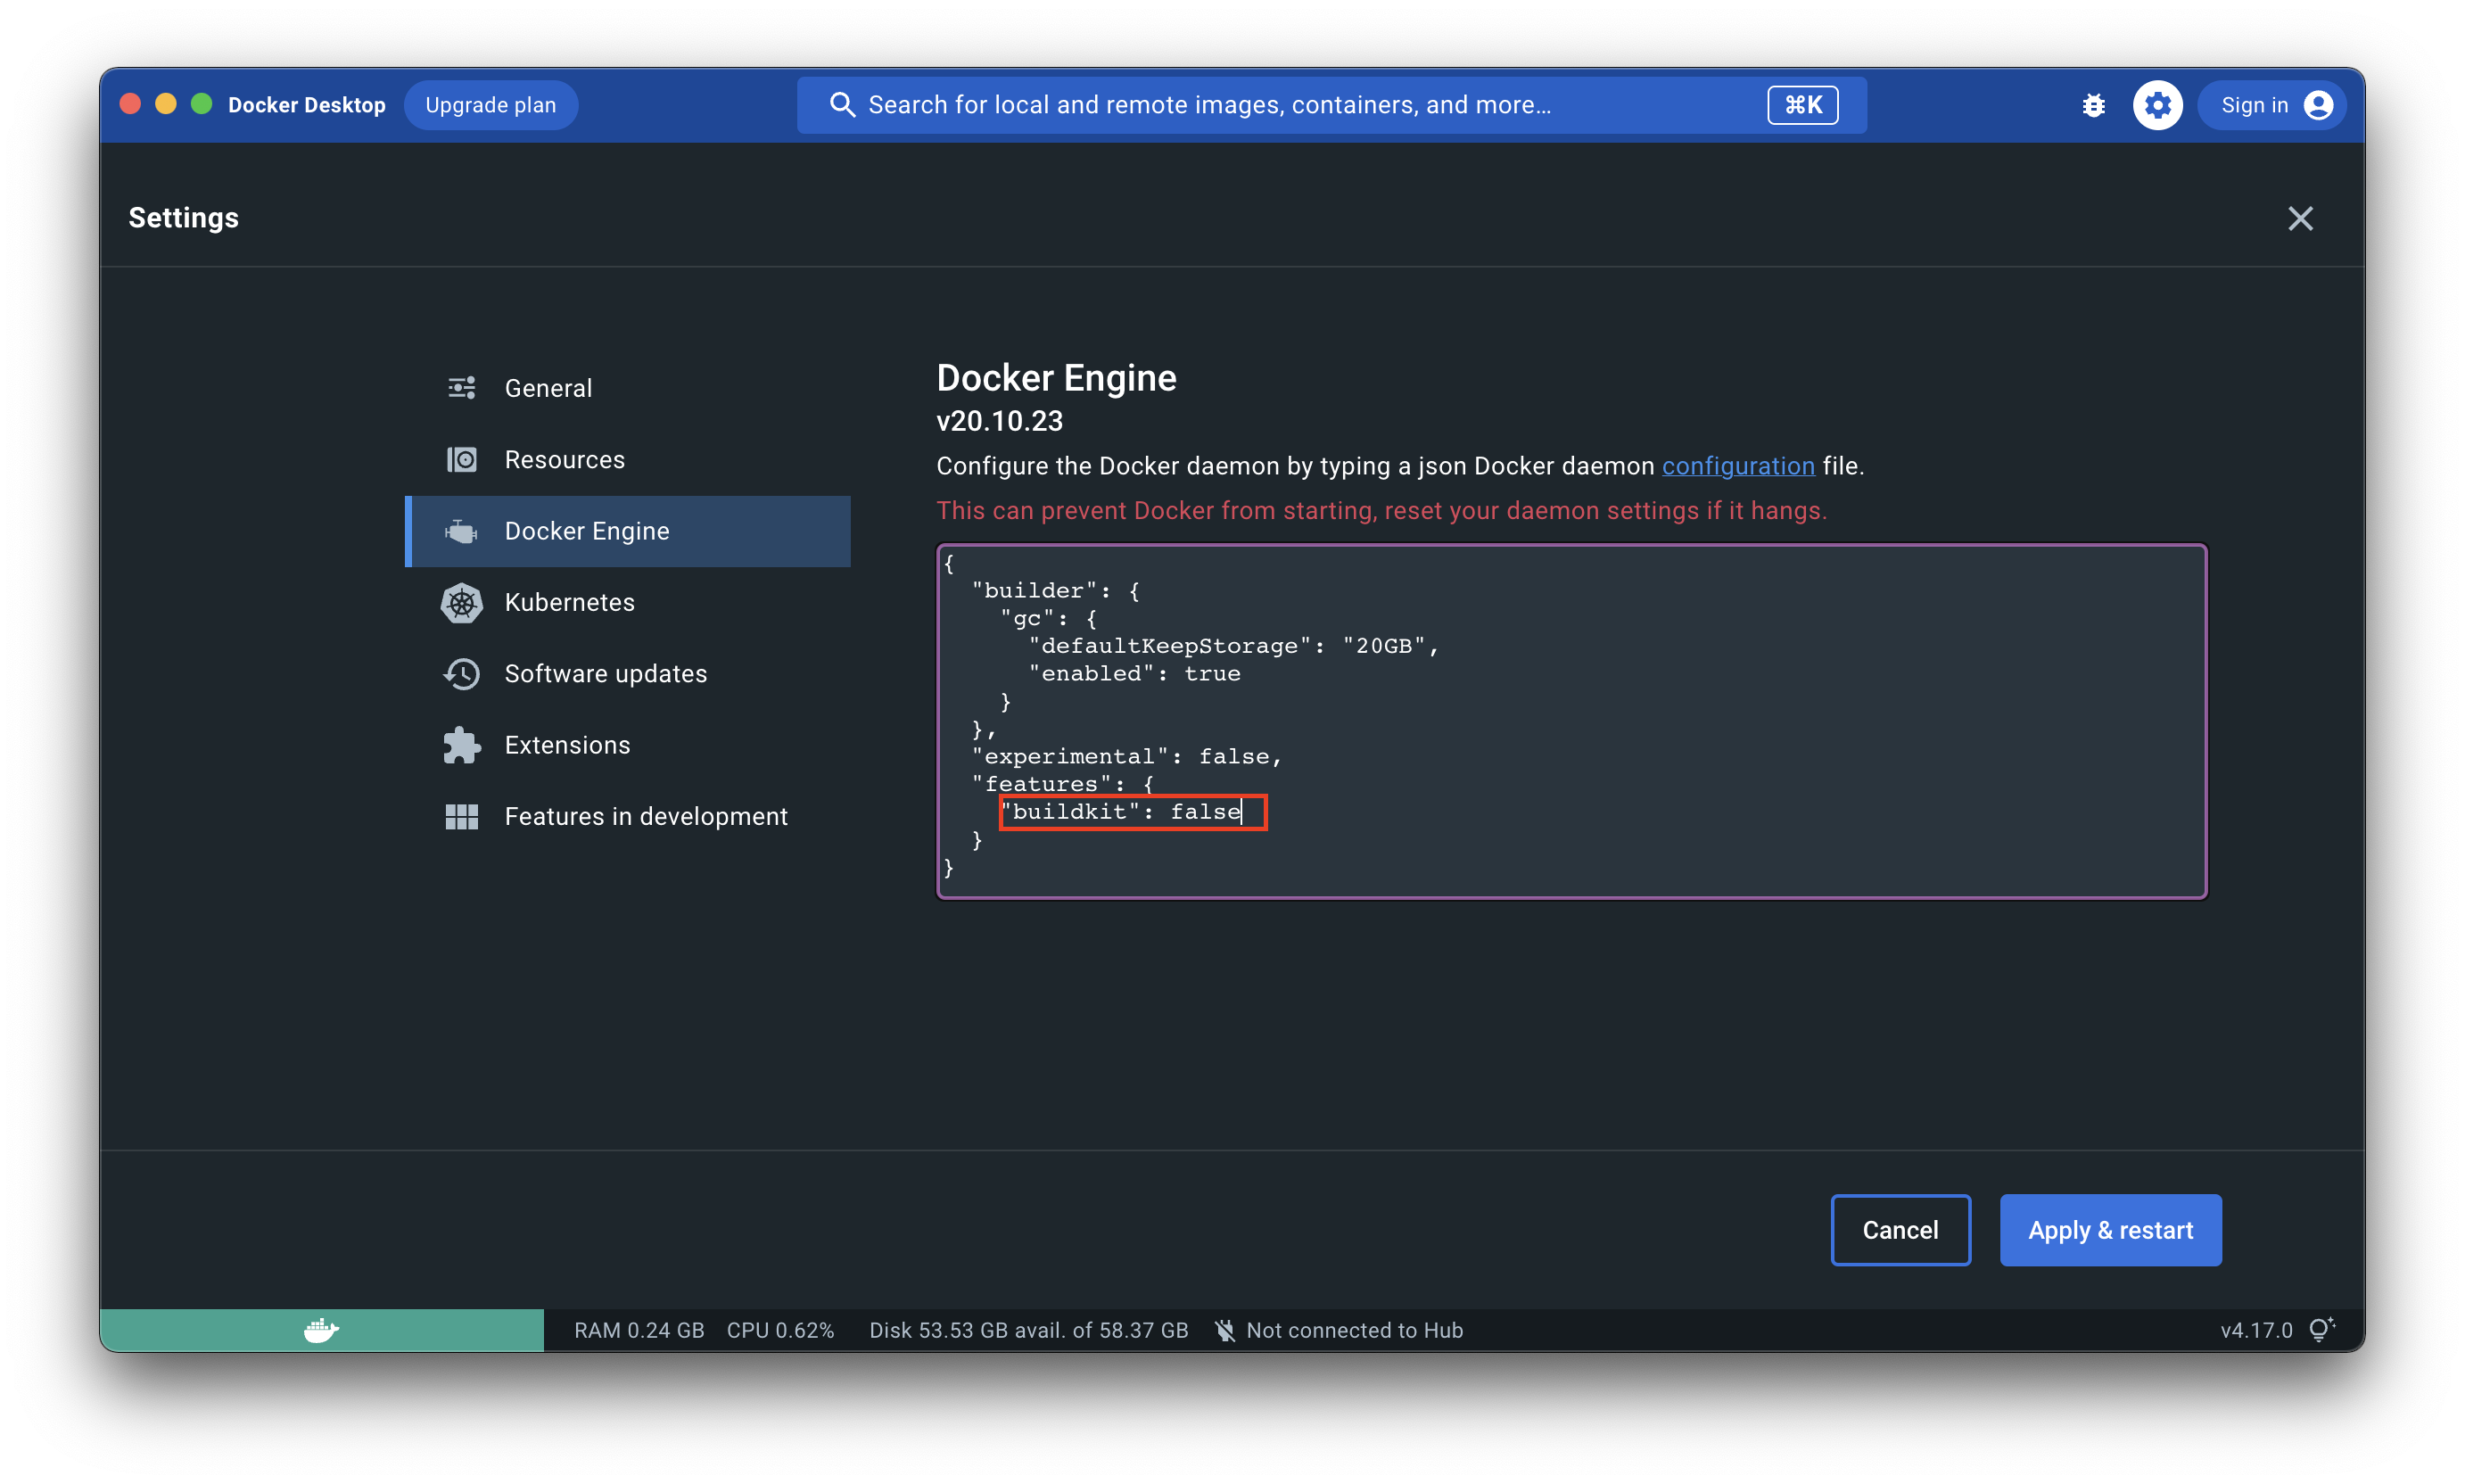
Task: Click the Sign in button
Action: pyautogui.click(x=2272, y=105)
